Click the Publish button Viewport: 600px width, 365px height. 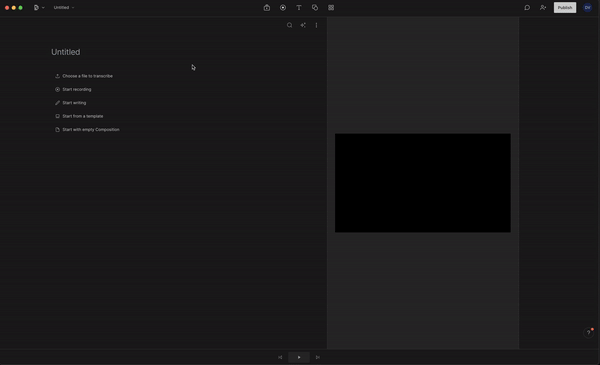565,8
